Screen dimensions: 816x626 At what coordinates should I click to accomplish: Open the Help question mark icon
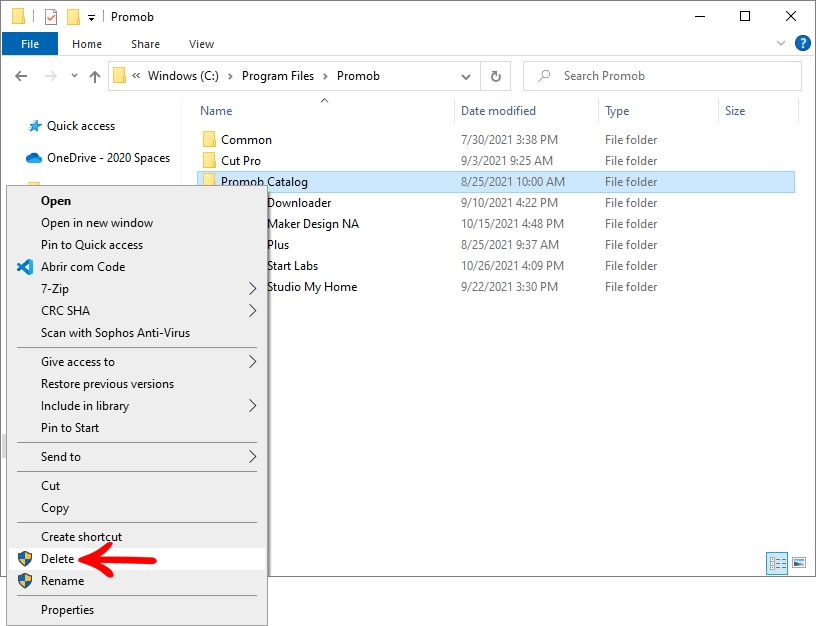click(x=802, y=43)
